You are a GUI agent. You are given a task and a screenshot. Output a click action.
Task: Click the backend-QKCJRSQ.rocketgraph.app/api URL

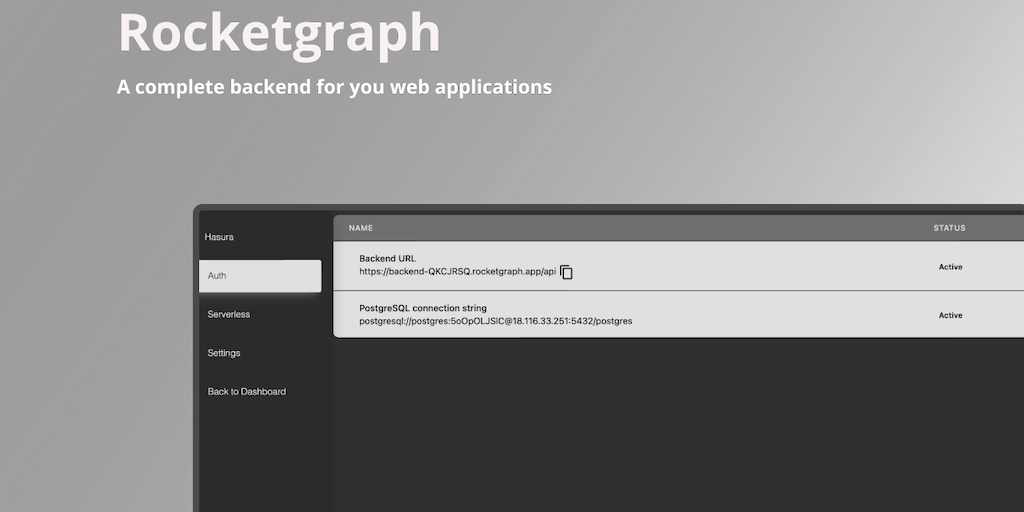tap(457, 272)
